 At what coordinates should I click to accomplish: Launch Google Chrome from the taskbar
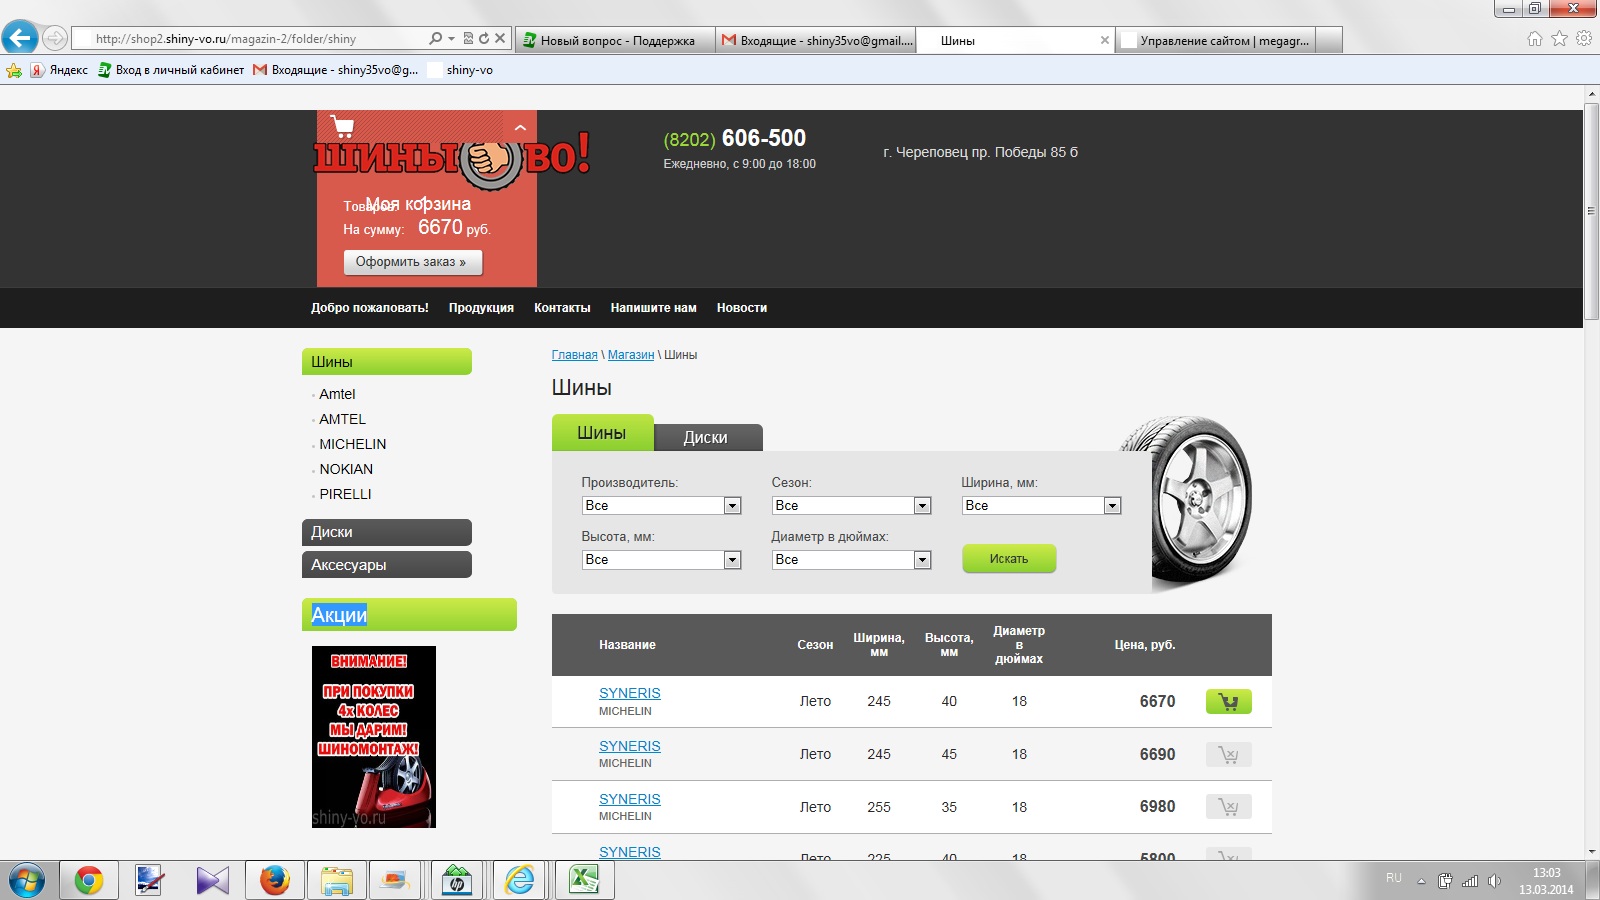click(x=88, y=881)
